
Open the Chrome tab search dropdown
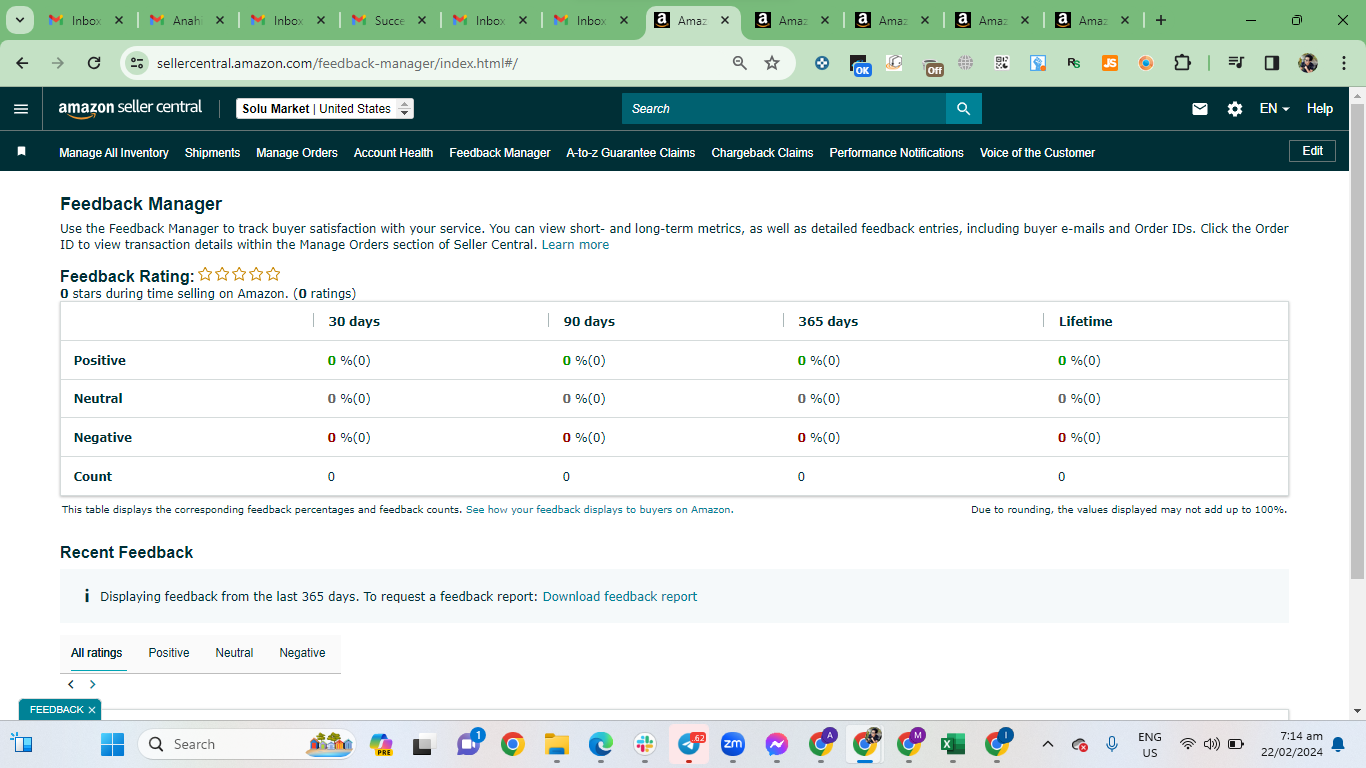(19, 20)
